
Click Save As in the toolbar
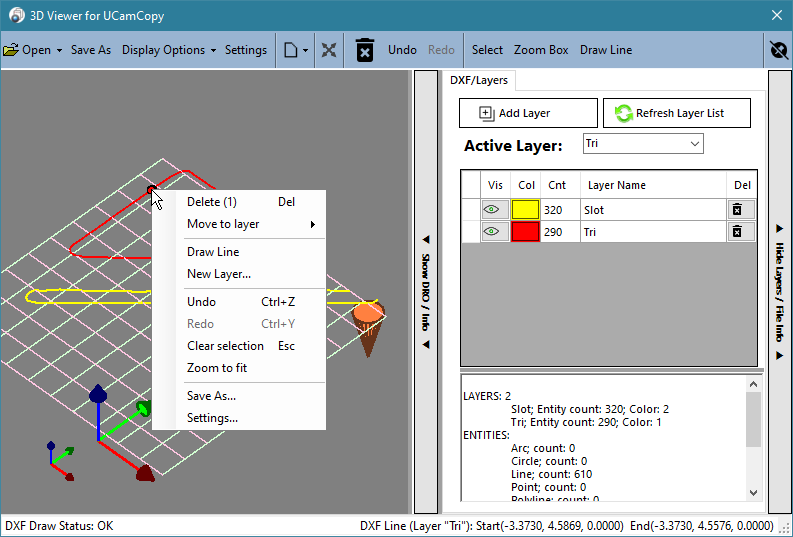91,50
